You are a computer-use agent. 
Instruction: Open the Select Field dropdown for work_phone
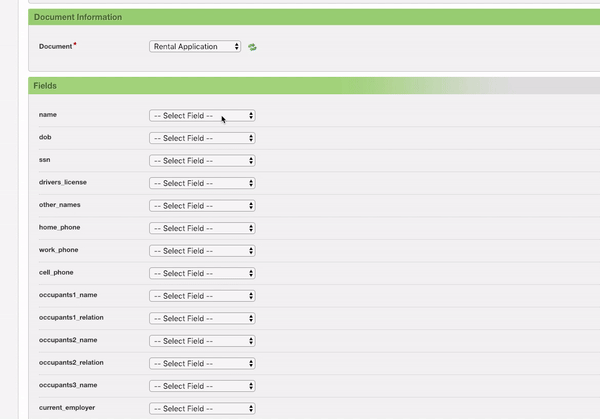(202, 251)
